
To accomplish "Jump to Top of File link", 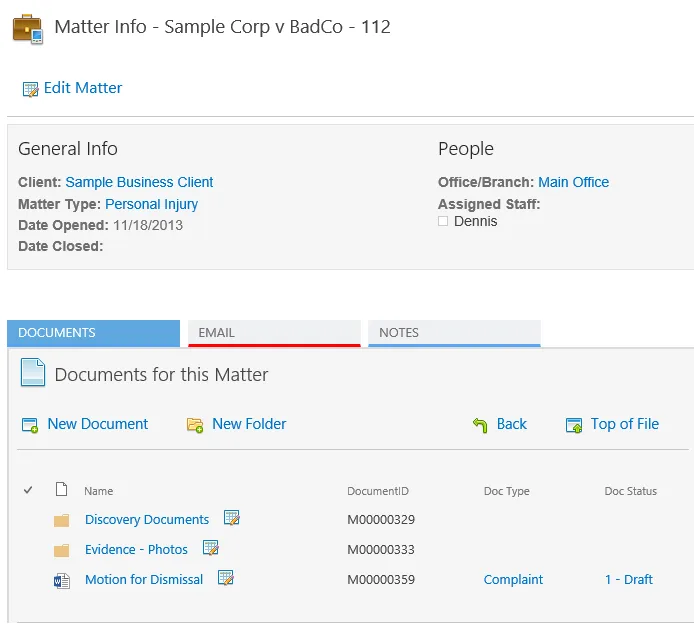I will [625, 424].
